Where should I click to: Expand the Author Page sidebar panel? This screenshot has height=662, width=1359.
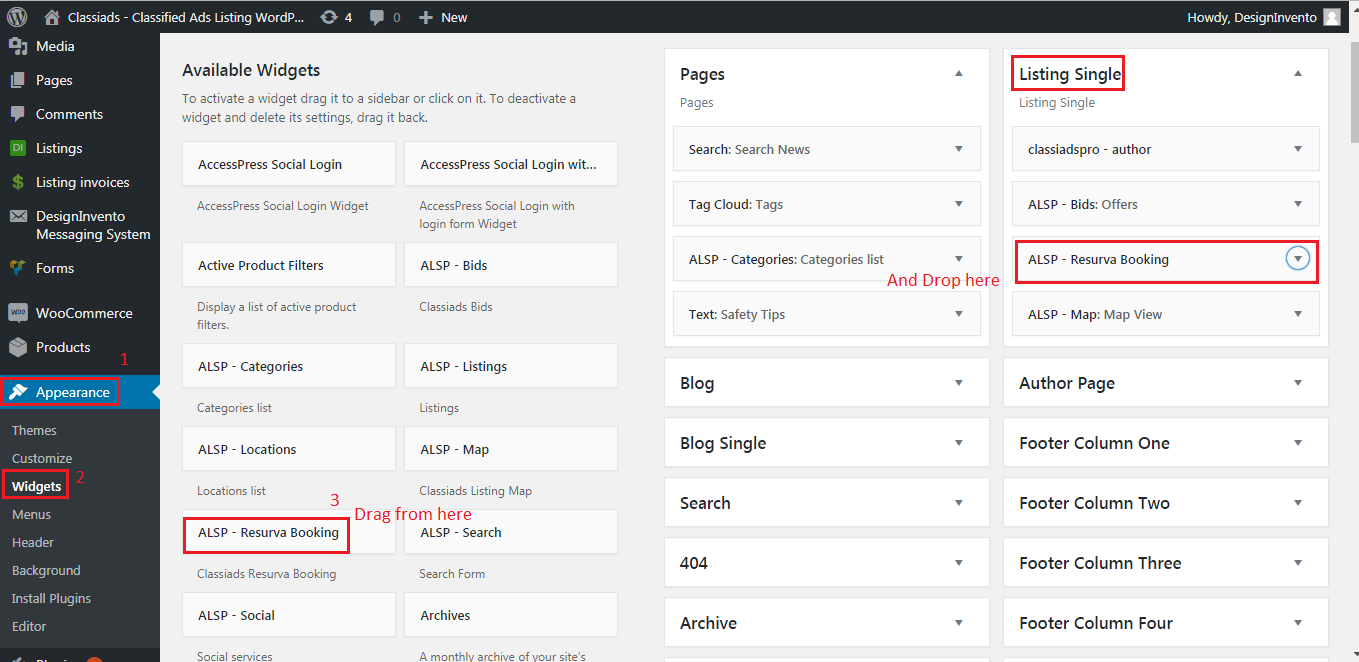[x=1297, y=383]
